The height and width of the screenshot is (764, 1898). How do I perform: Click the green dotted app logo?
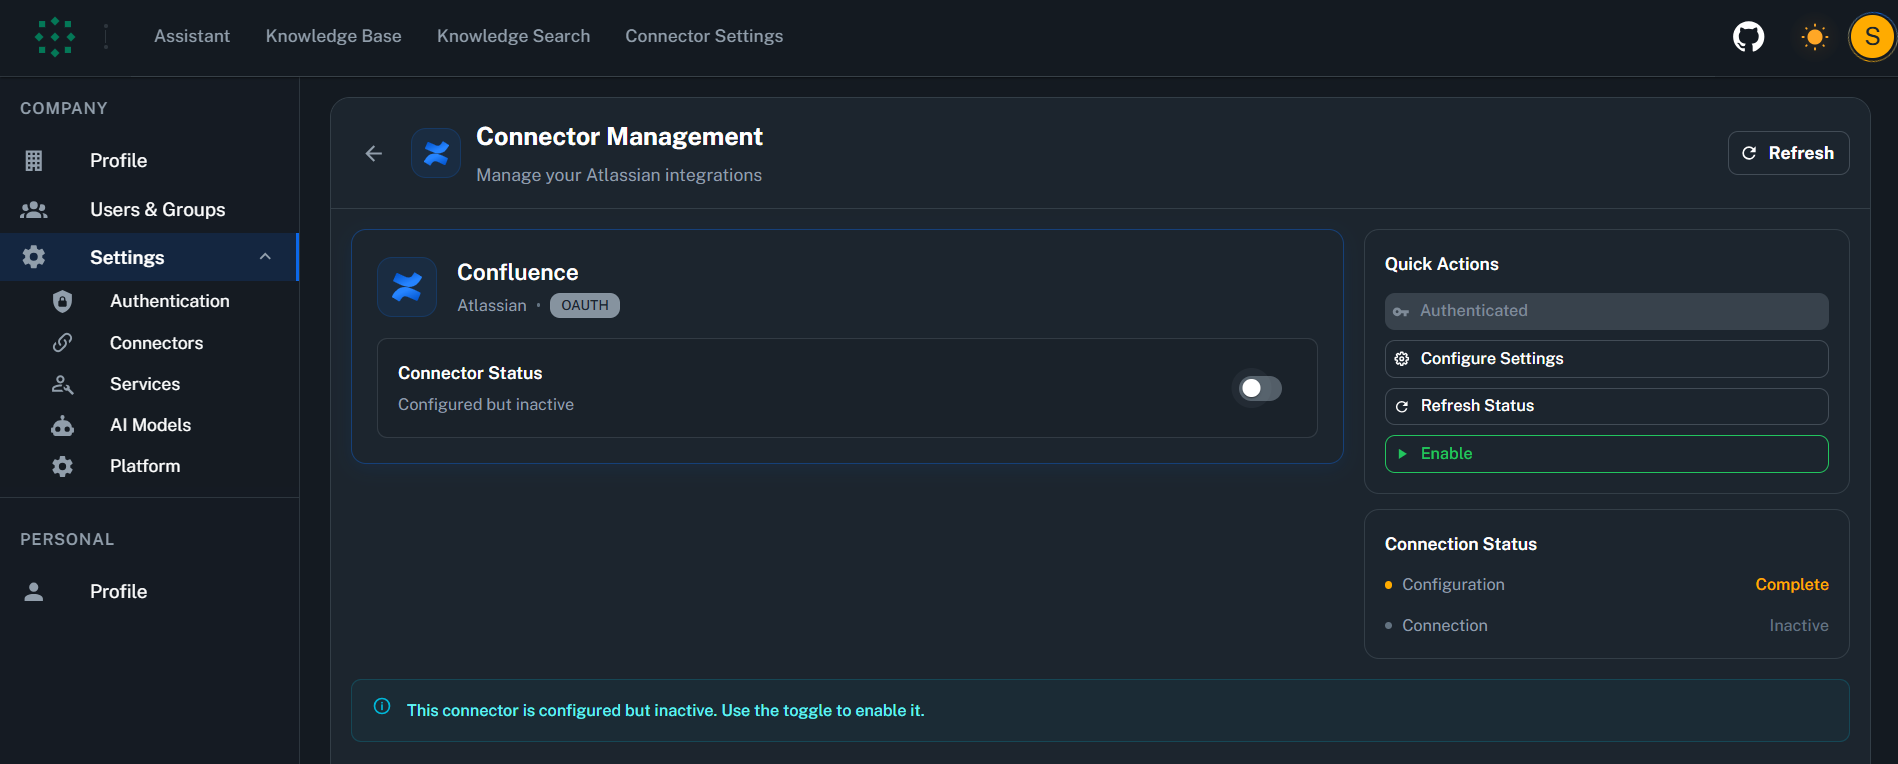tap(55, 37)
